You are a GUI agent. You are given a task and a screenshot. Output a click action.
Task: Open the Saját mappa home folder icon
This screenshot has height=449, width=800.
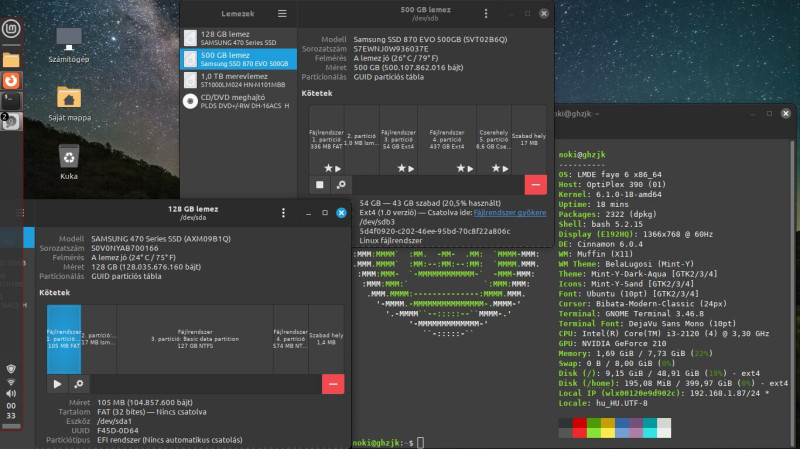[69, 104]
